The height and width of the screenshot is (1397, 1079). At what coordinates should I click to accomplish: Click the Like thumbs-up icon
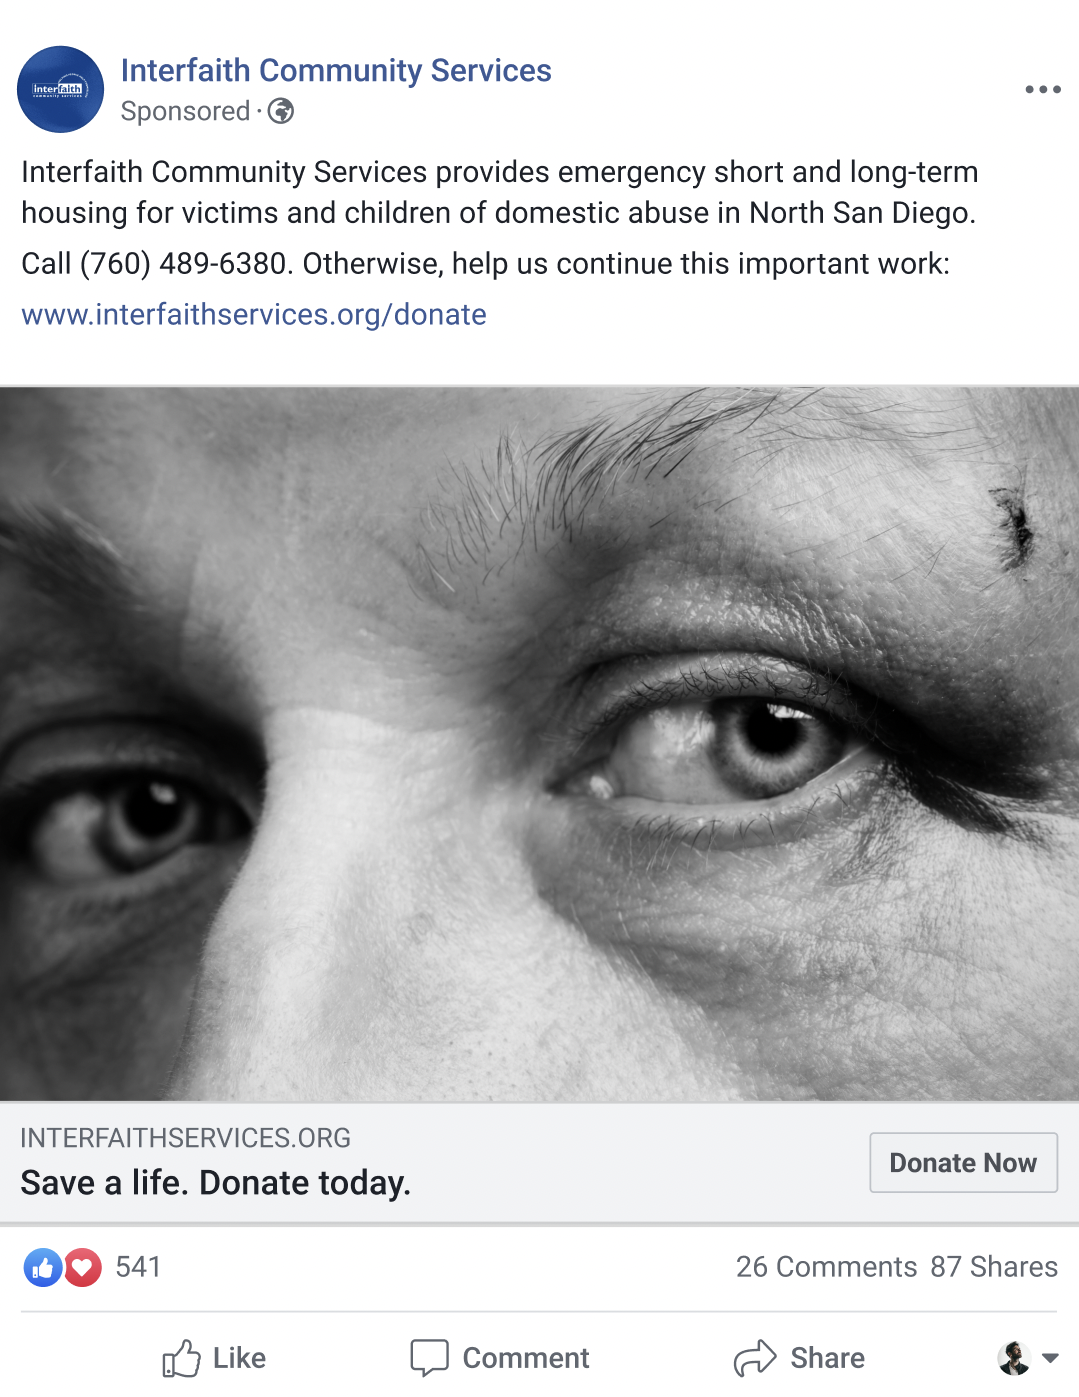coord(182,1358)
